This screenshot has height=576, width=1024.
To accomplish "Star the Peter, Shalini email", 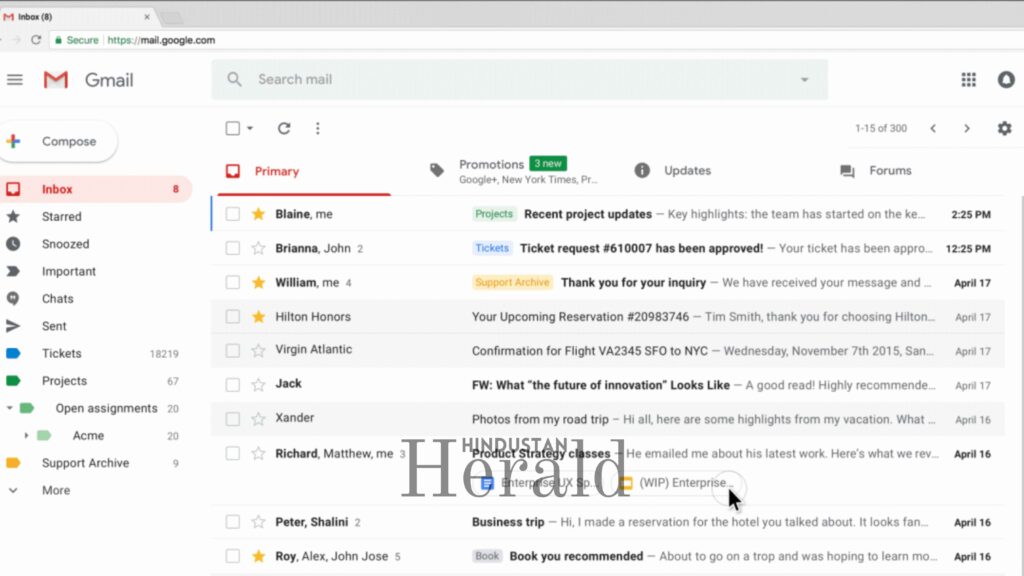I will (x=259, y=522).
